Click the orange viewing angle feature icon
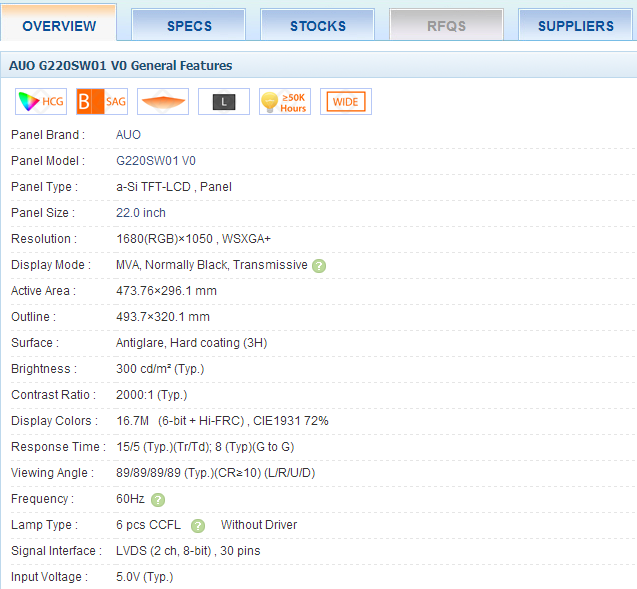The height and width of the screenshot is (589, 637). pyautogui.click(x=163, y=102)
